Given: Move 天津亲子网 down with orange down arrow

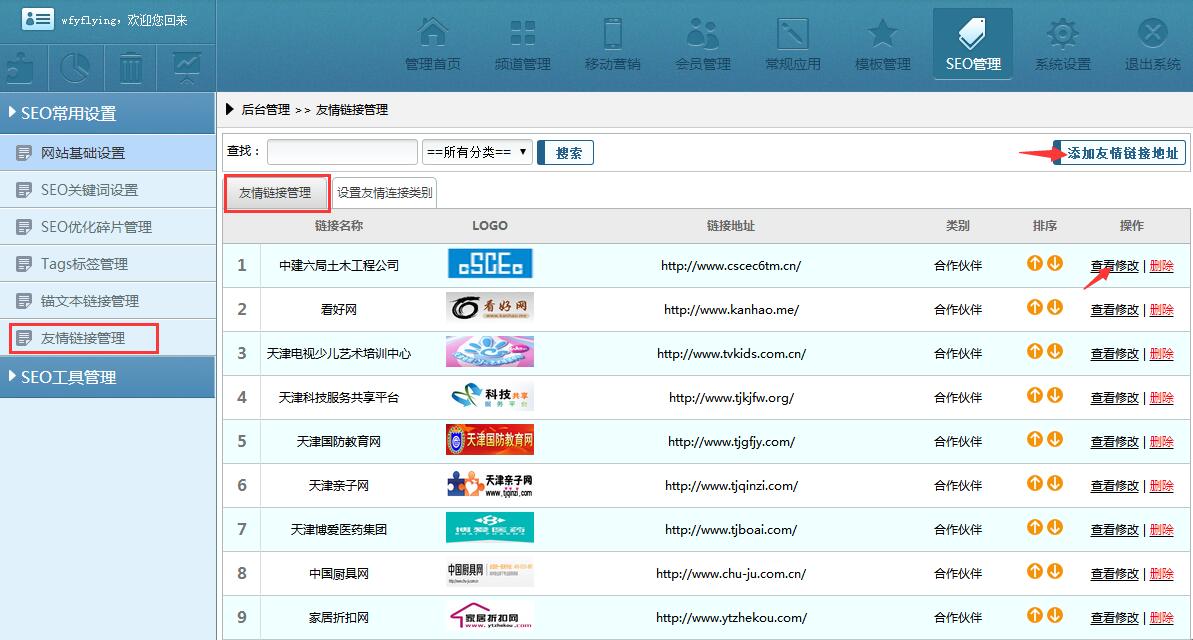Looking at the screenshot, I should click(x=1055, y=484).
